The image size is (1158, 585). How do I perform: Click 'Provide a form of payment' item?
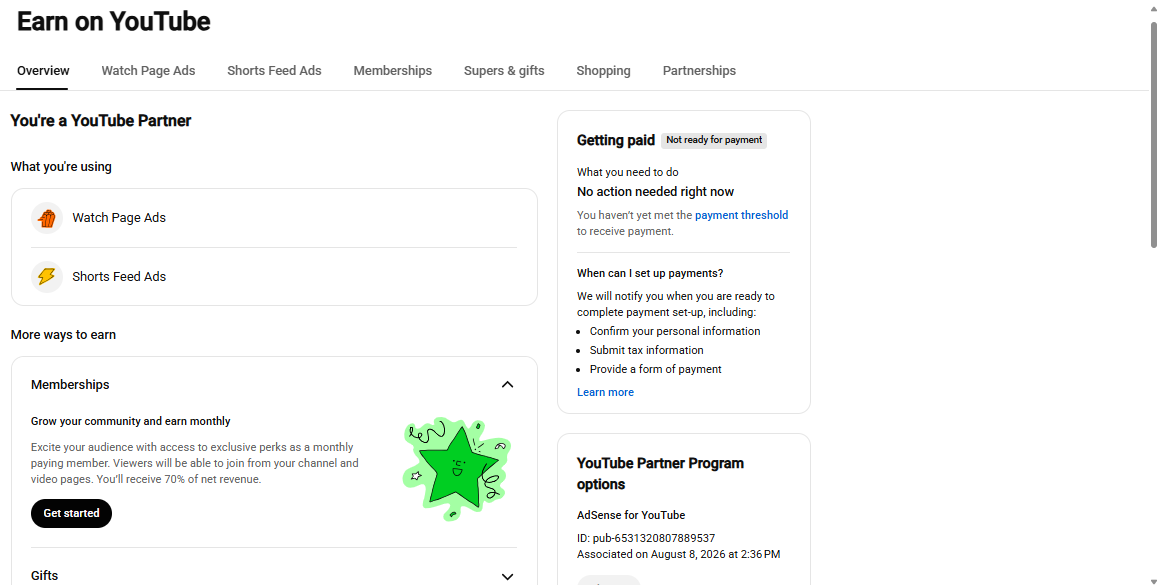pyautogui.click(x=655, y=369)
